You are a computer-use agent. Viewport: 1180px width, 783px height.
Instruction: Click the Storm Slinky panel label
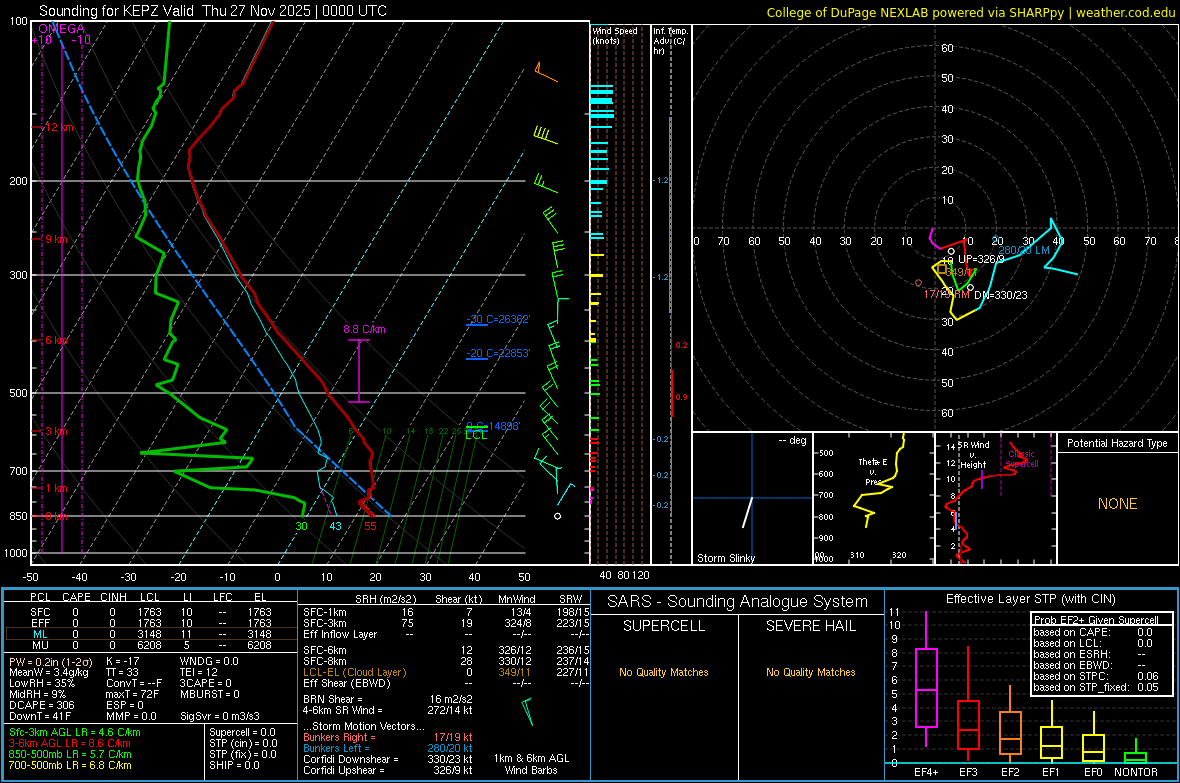(725, 558)
